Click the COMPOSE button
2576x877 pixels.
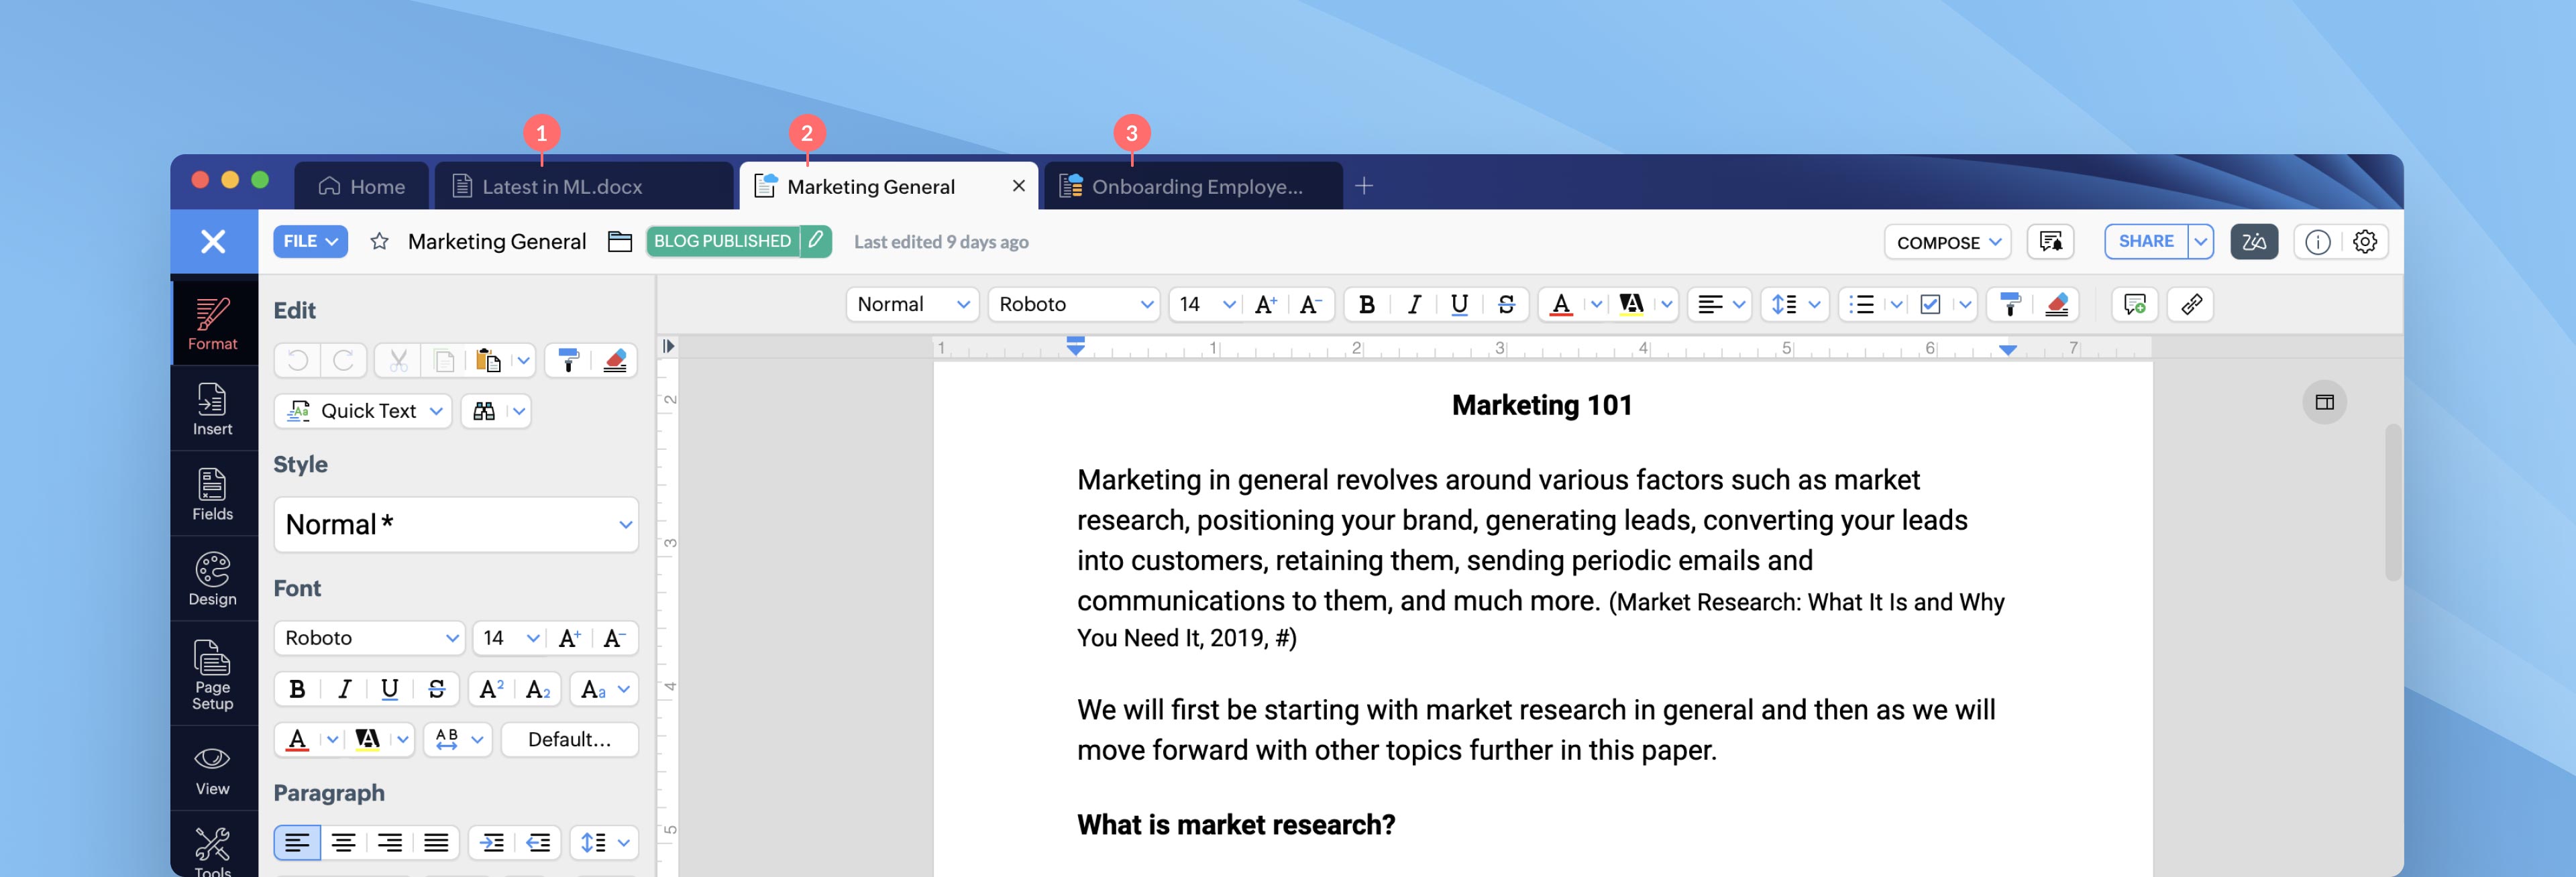point(1945,241)
